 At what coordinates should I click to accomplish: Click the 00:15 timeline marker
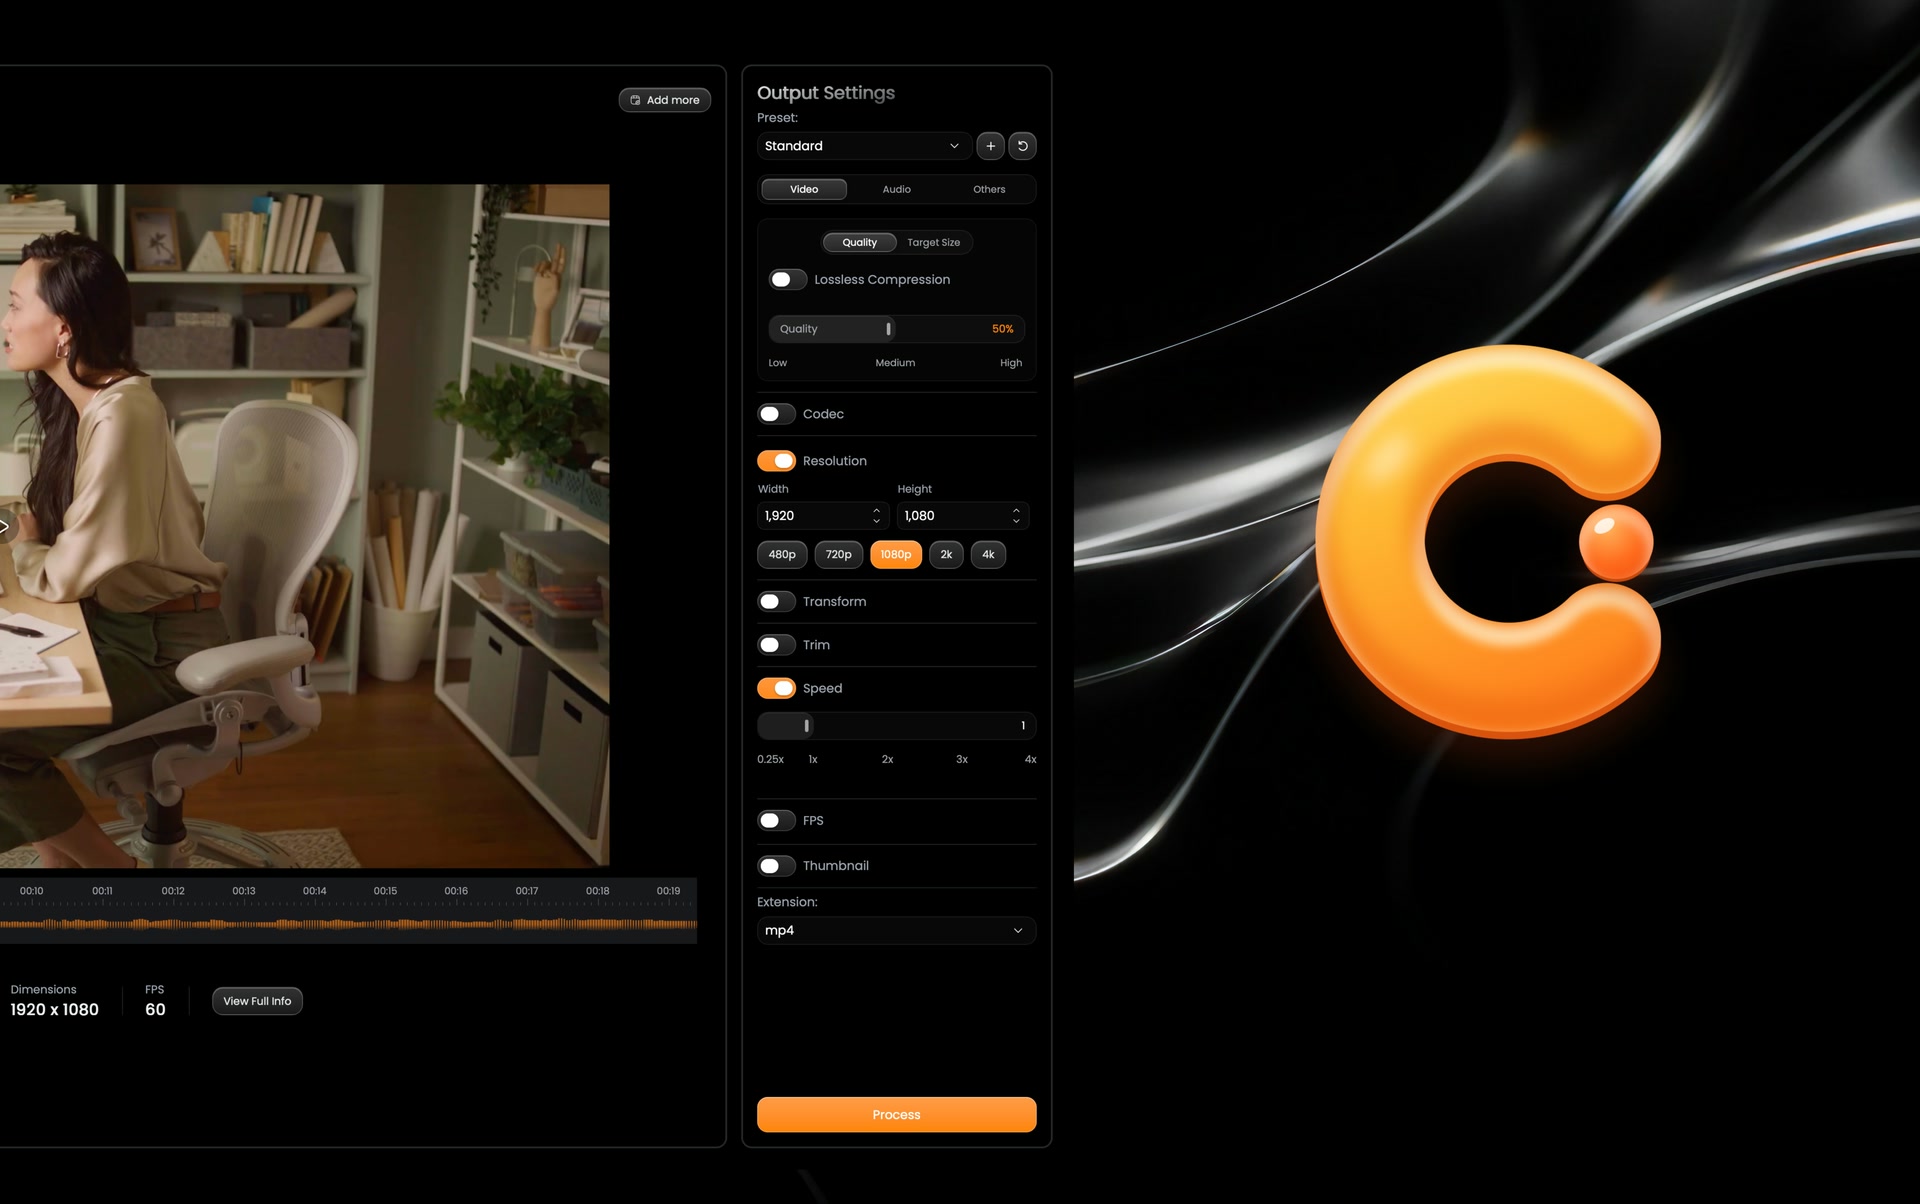pyautogui.click(x=385, y=890)
